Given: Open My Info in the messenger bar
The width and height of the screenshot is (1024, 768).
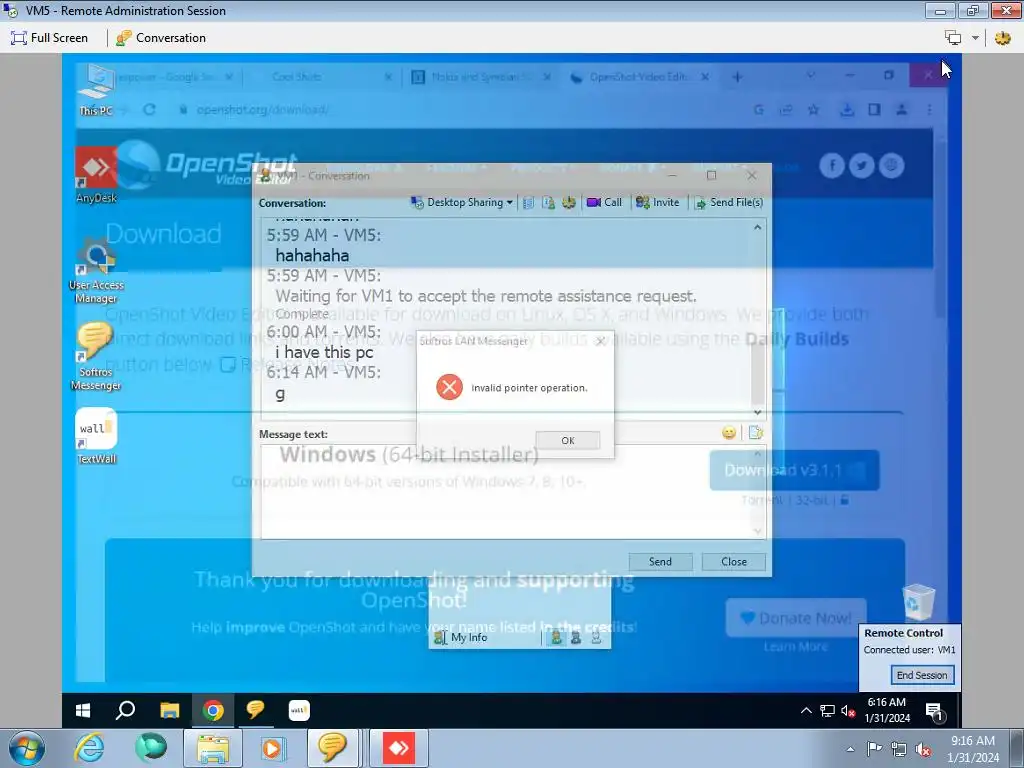Looking at the screenshot, I should pyautogui.click(x=461, y=637).
